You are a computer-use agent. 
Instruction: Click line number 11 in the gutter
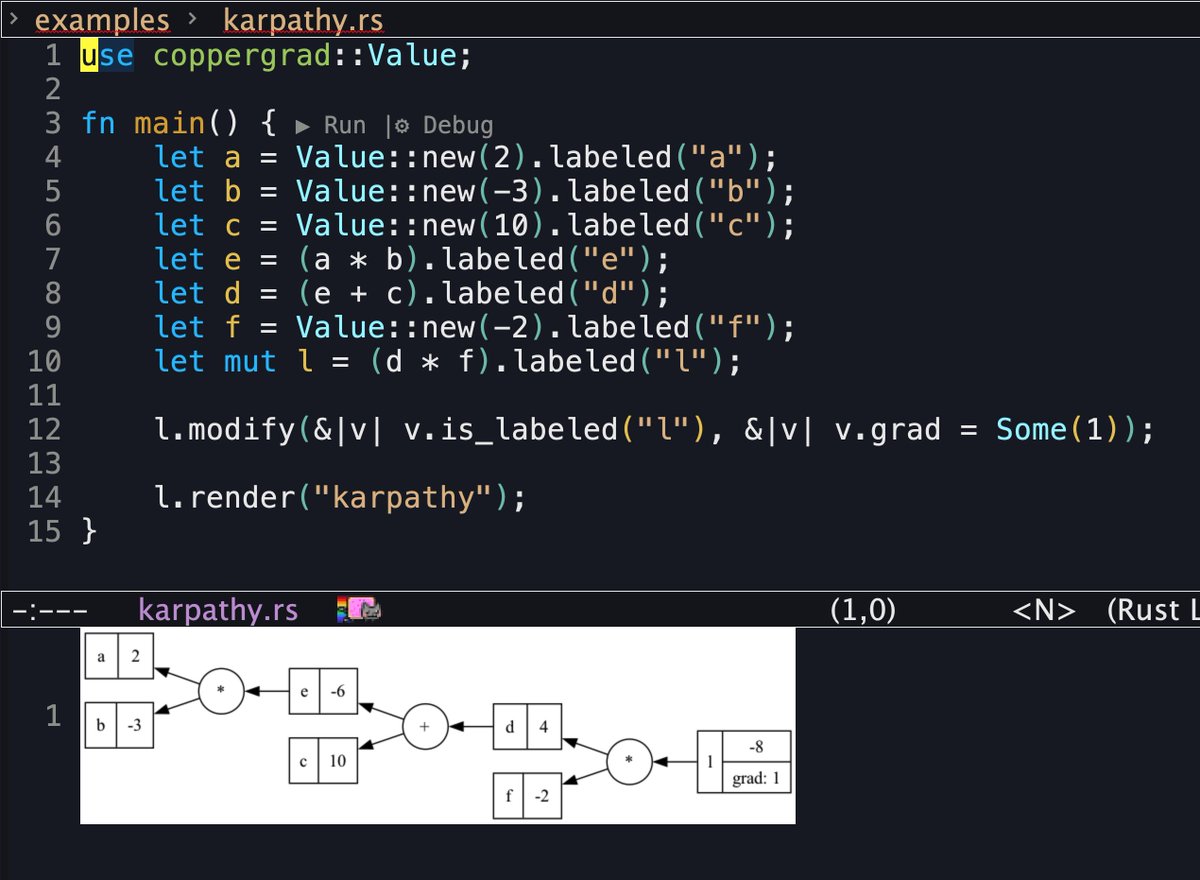click(x=44, y=395)
